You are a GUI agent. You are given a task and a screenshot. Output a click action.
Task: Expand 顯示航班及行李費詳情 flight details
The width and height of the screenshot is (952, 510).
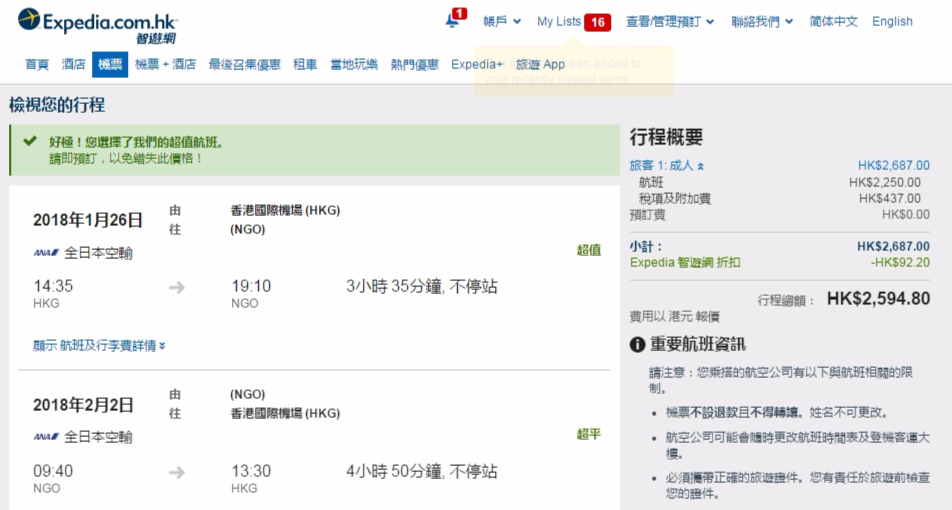click(x=99, y=346)
